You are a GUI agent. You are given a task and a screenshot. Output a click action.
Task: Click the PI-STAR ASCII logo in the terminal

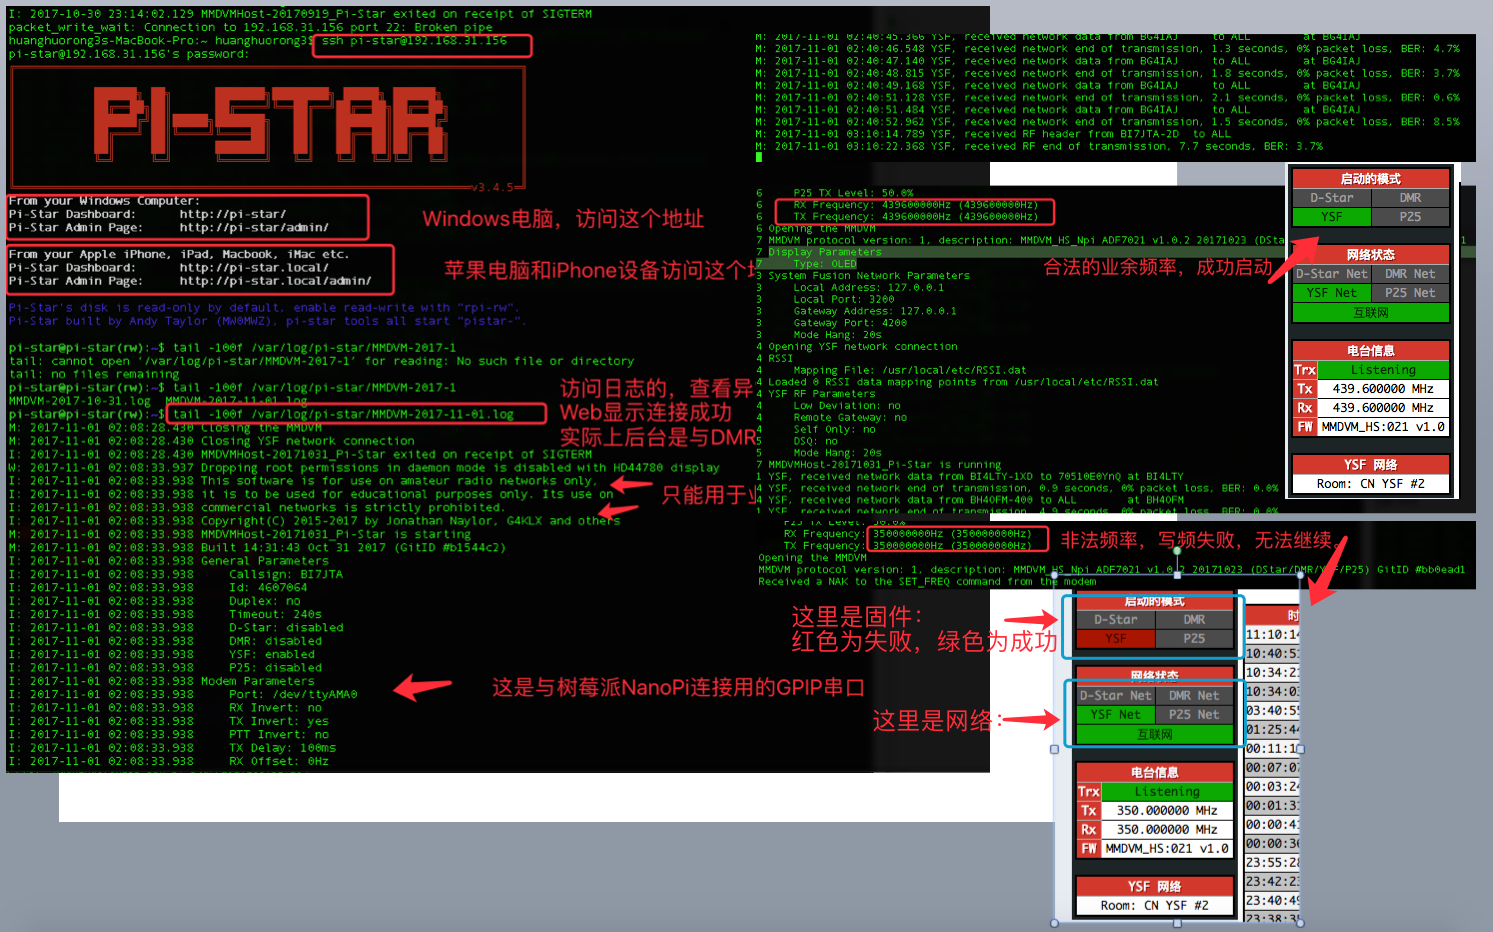tap(268, 125)
